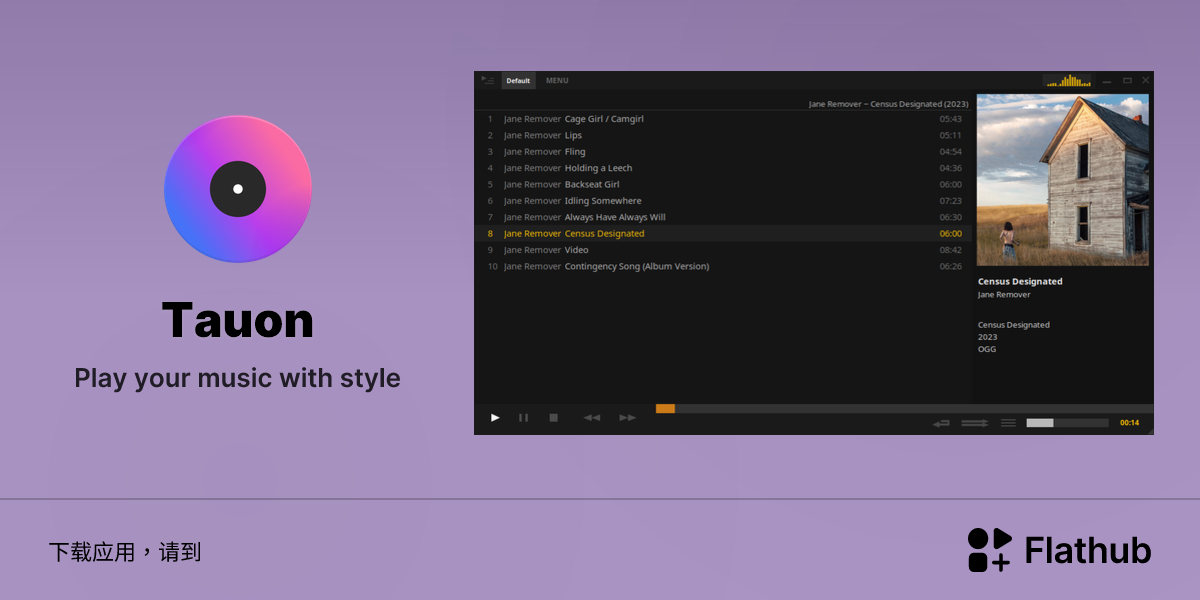The height and width of the screenshot is (600, 1200).
Task: Click the Tauon disc logo
Action: [238, 189]
